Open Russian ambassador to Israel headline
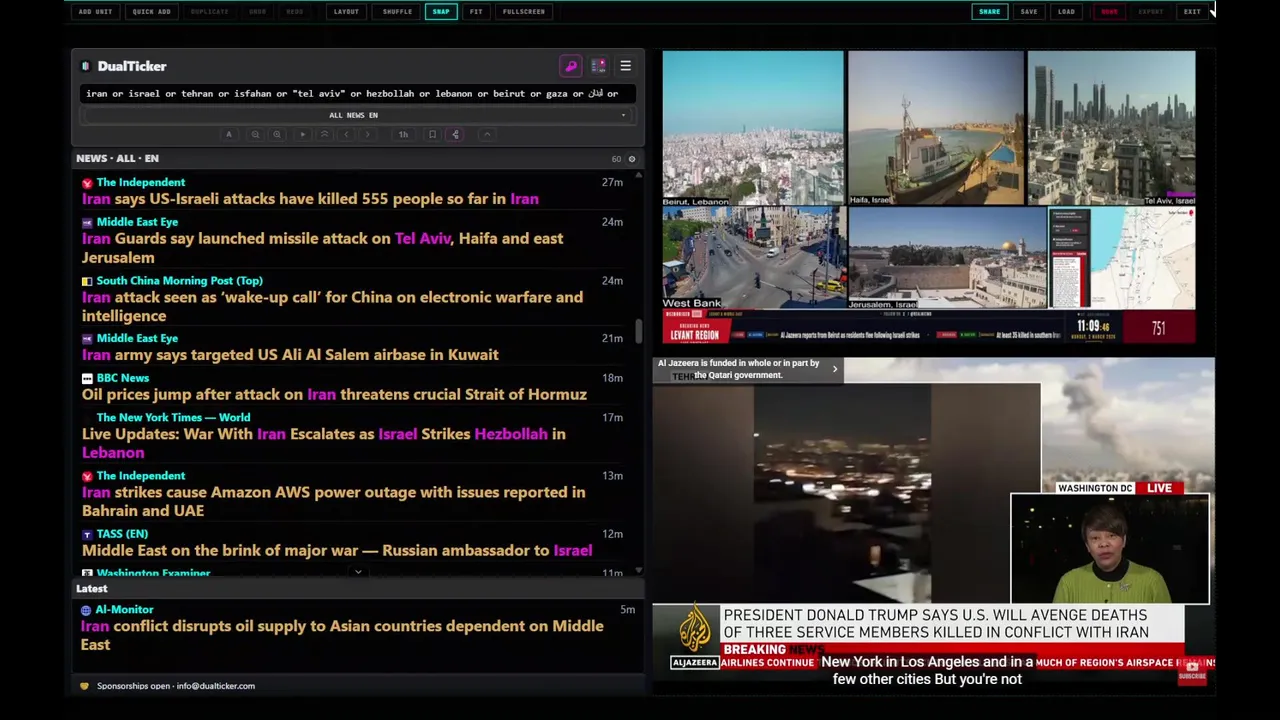This screenshot has height=720, width=1280. point(337,551)
